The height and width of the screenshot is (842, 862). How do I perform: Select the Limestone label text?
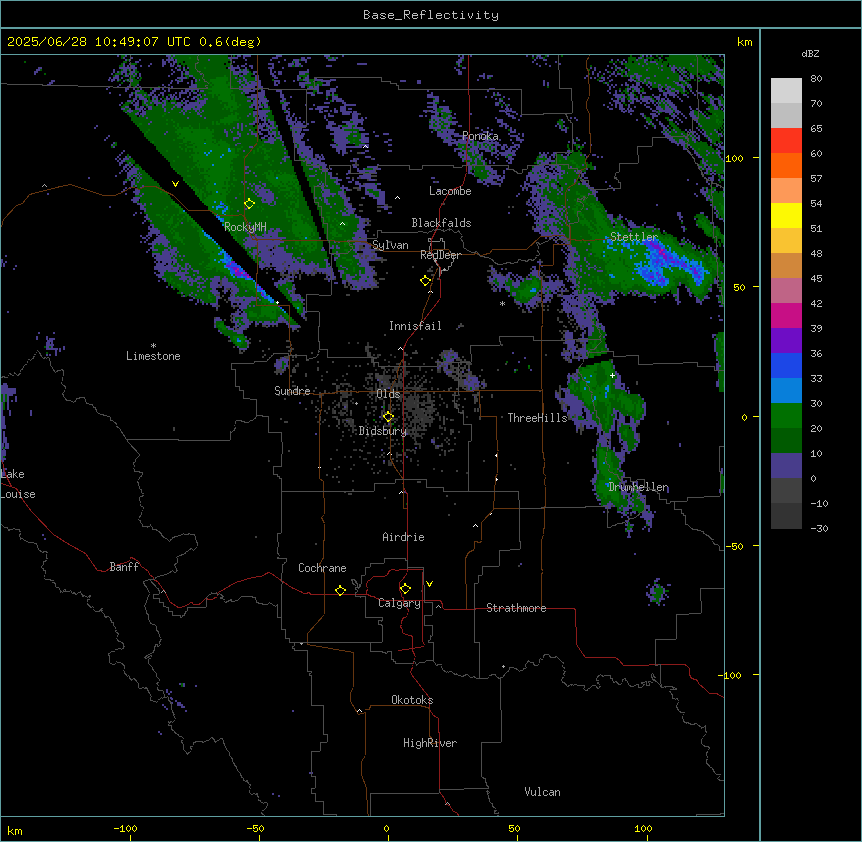point(153,356)
